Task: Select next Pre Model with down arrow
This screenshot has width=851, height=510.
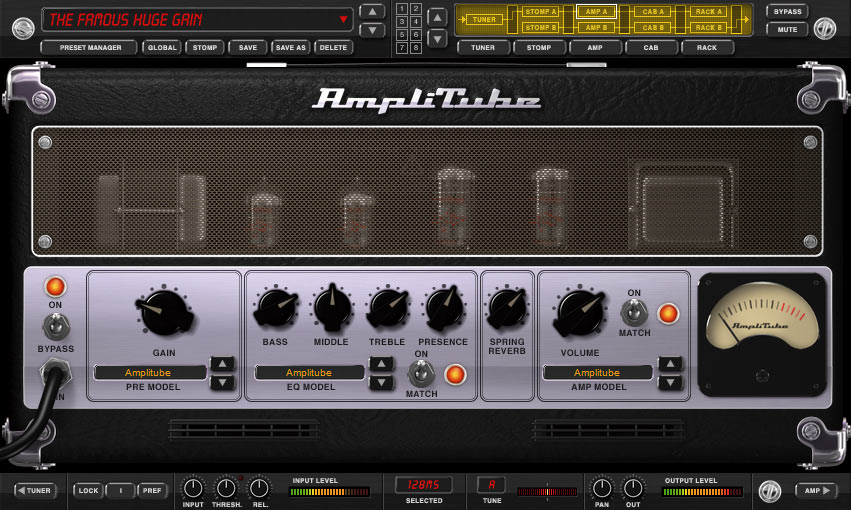Action: coord(223,382)
